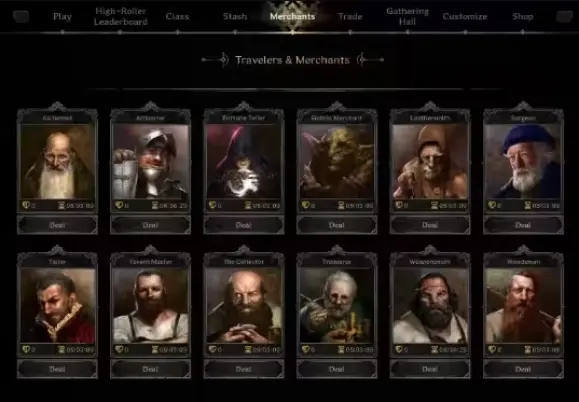Click Deal under the Leathersmith
The image size is (579, 402).
click(430, 225)
